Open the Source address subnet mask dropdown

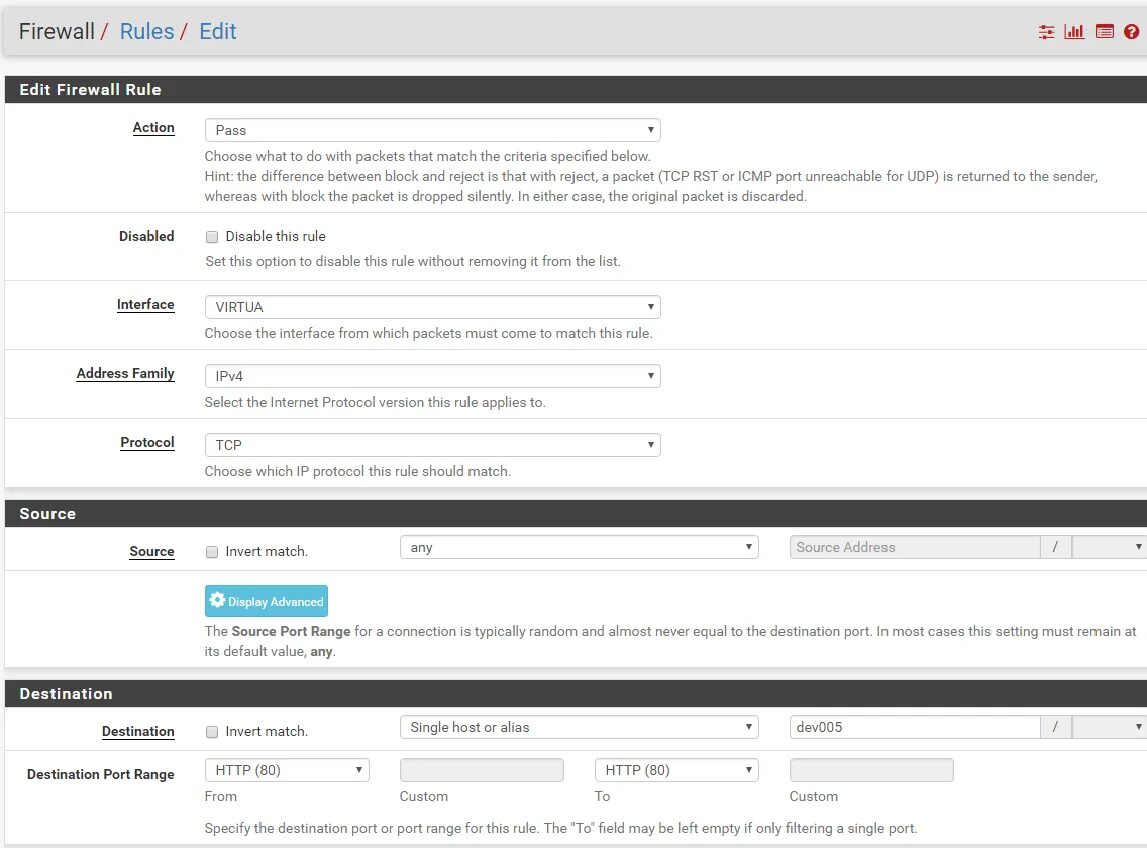click(1109, 547)
